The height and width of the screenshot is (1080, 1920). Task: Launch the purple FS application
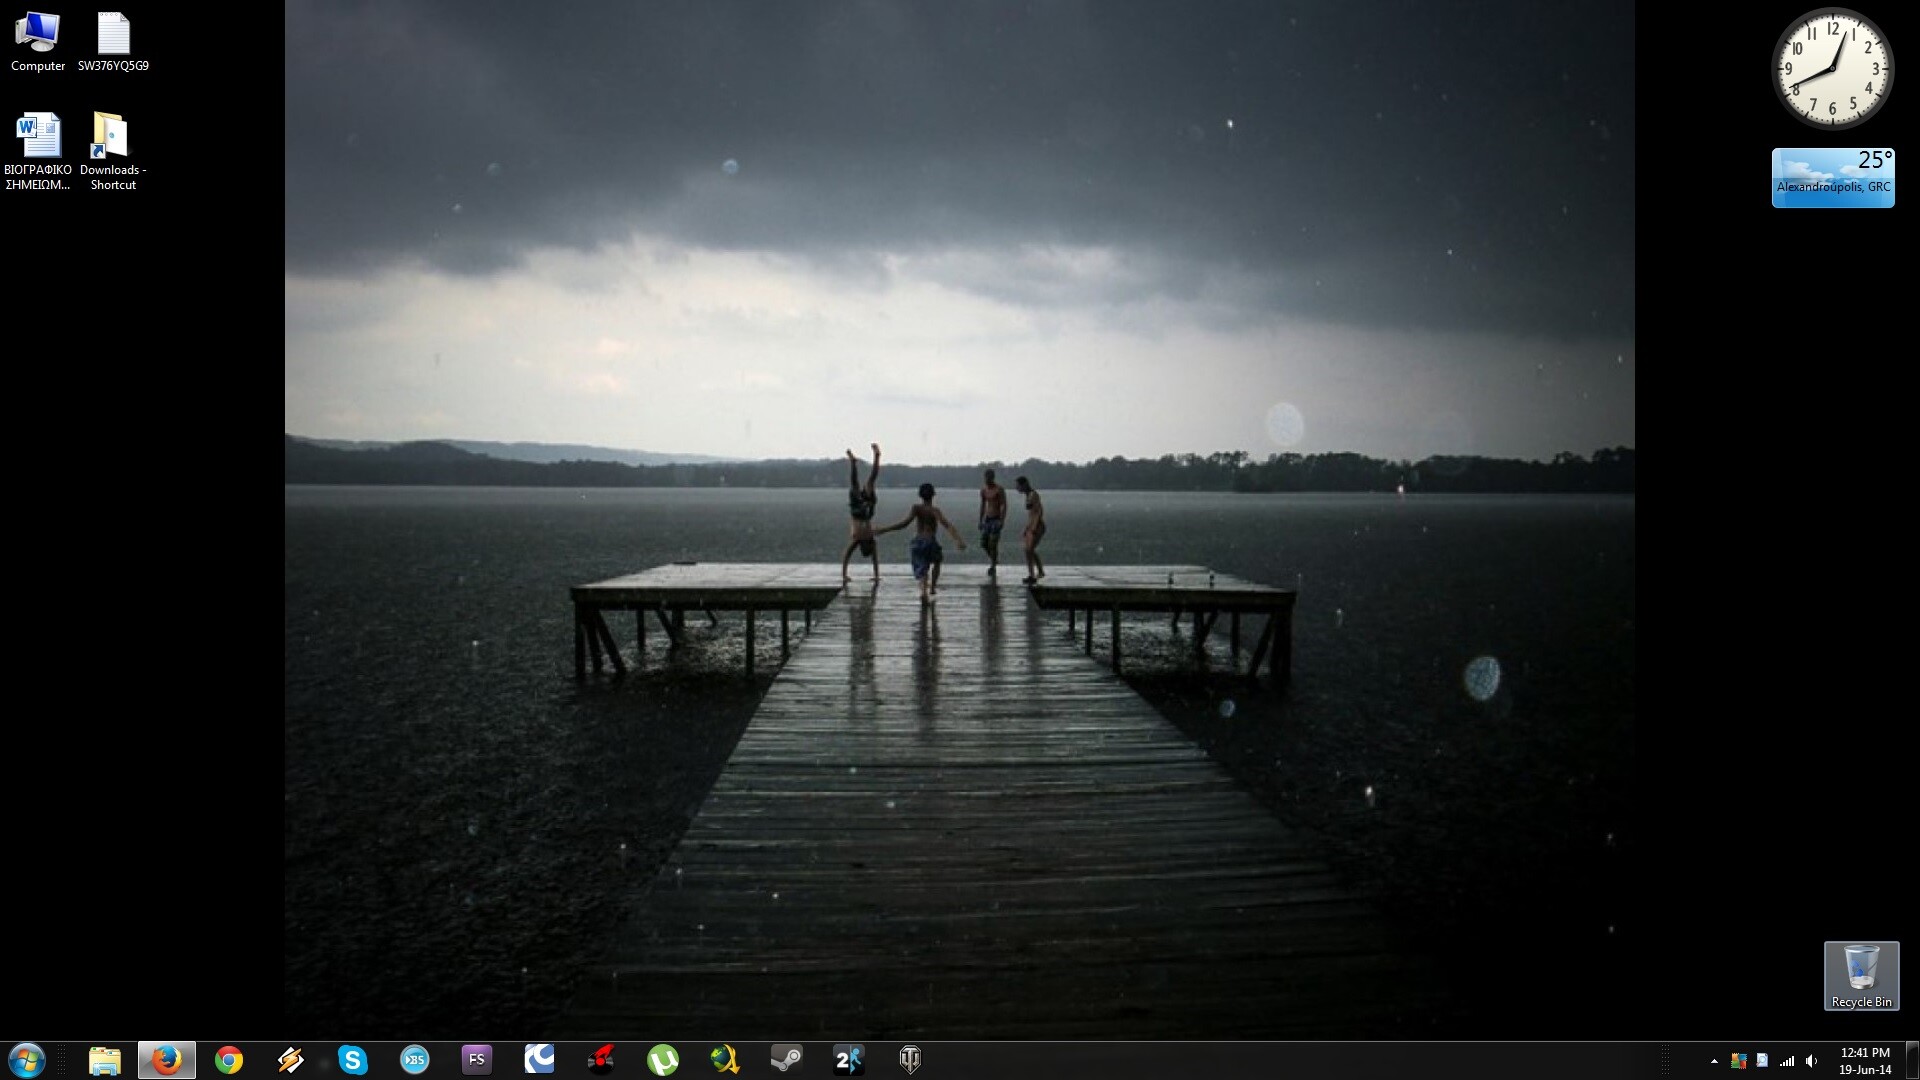click(x=477, y=1060)
